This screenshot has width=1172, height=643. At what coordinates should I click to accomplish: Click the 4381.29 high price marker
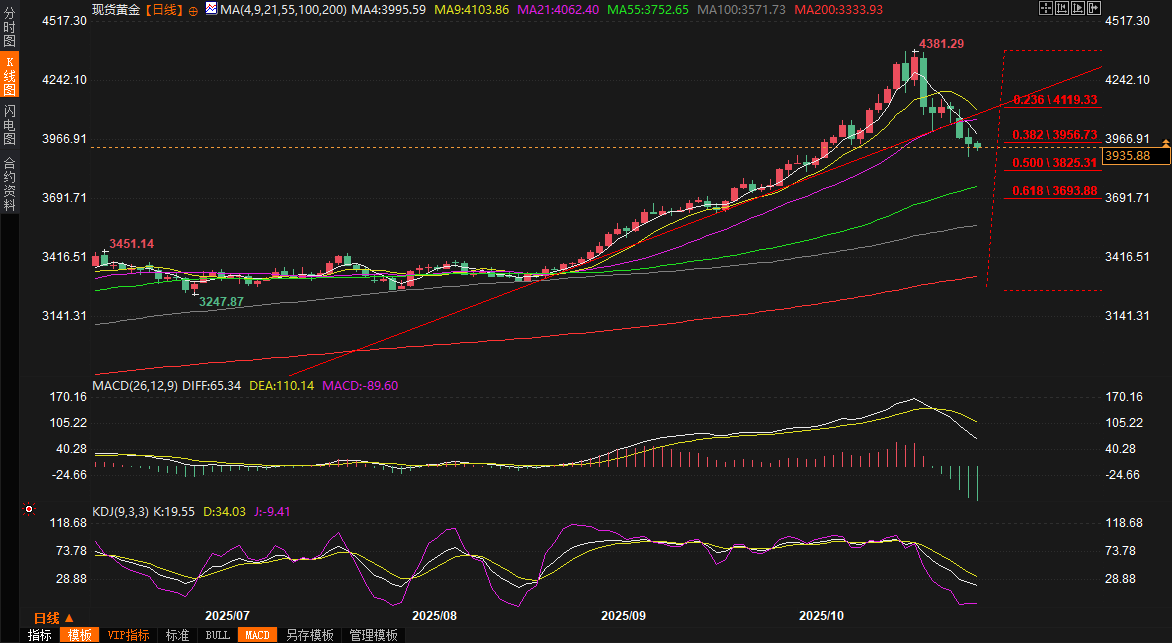943,44
